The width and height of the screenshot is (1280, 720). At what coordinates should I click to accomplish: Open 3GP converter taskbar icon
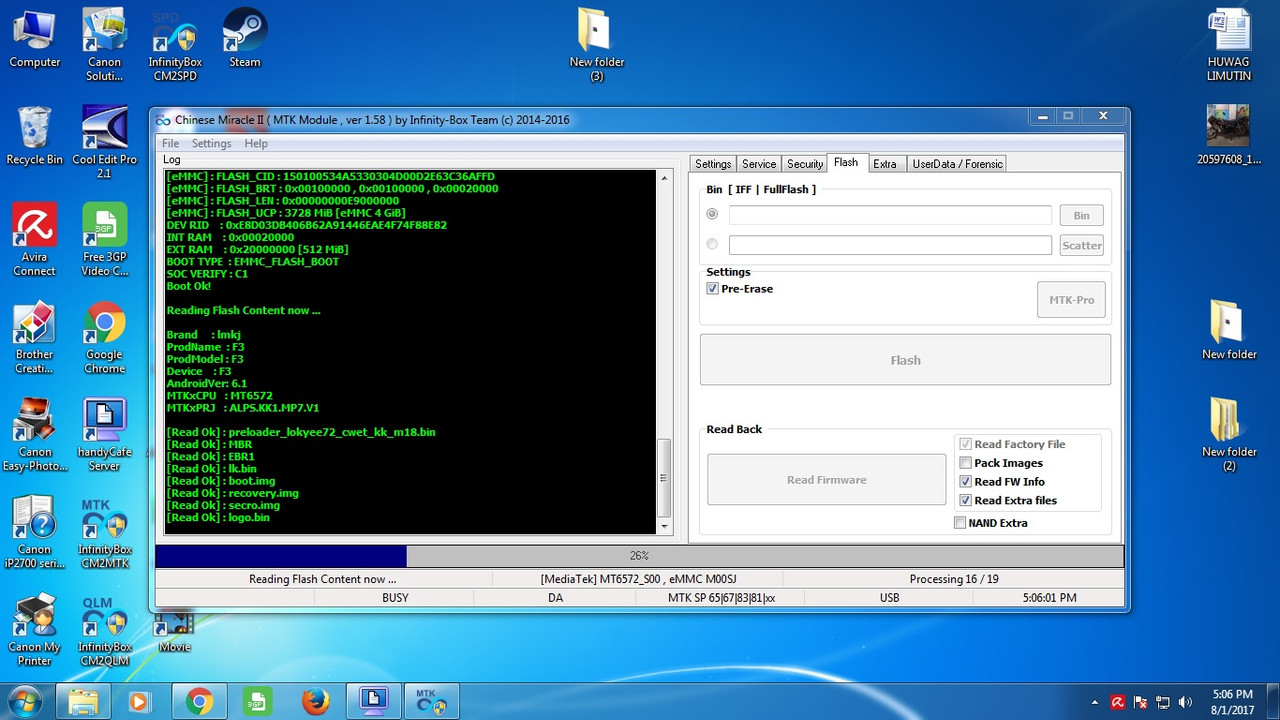point(258,702)
